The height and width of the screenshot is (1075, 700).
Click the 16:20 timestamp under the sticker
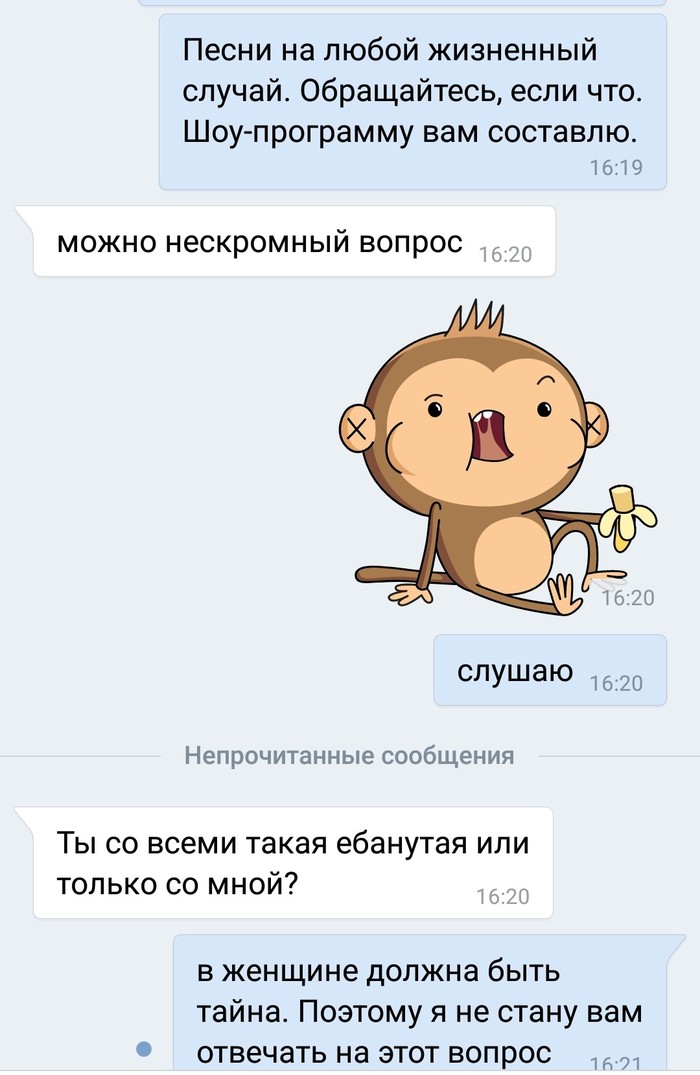(628, 598)
